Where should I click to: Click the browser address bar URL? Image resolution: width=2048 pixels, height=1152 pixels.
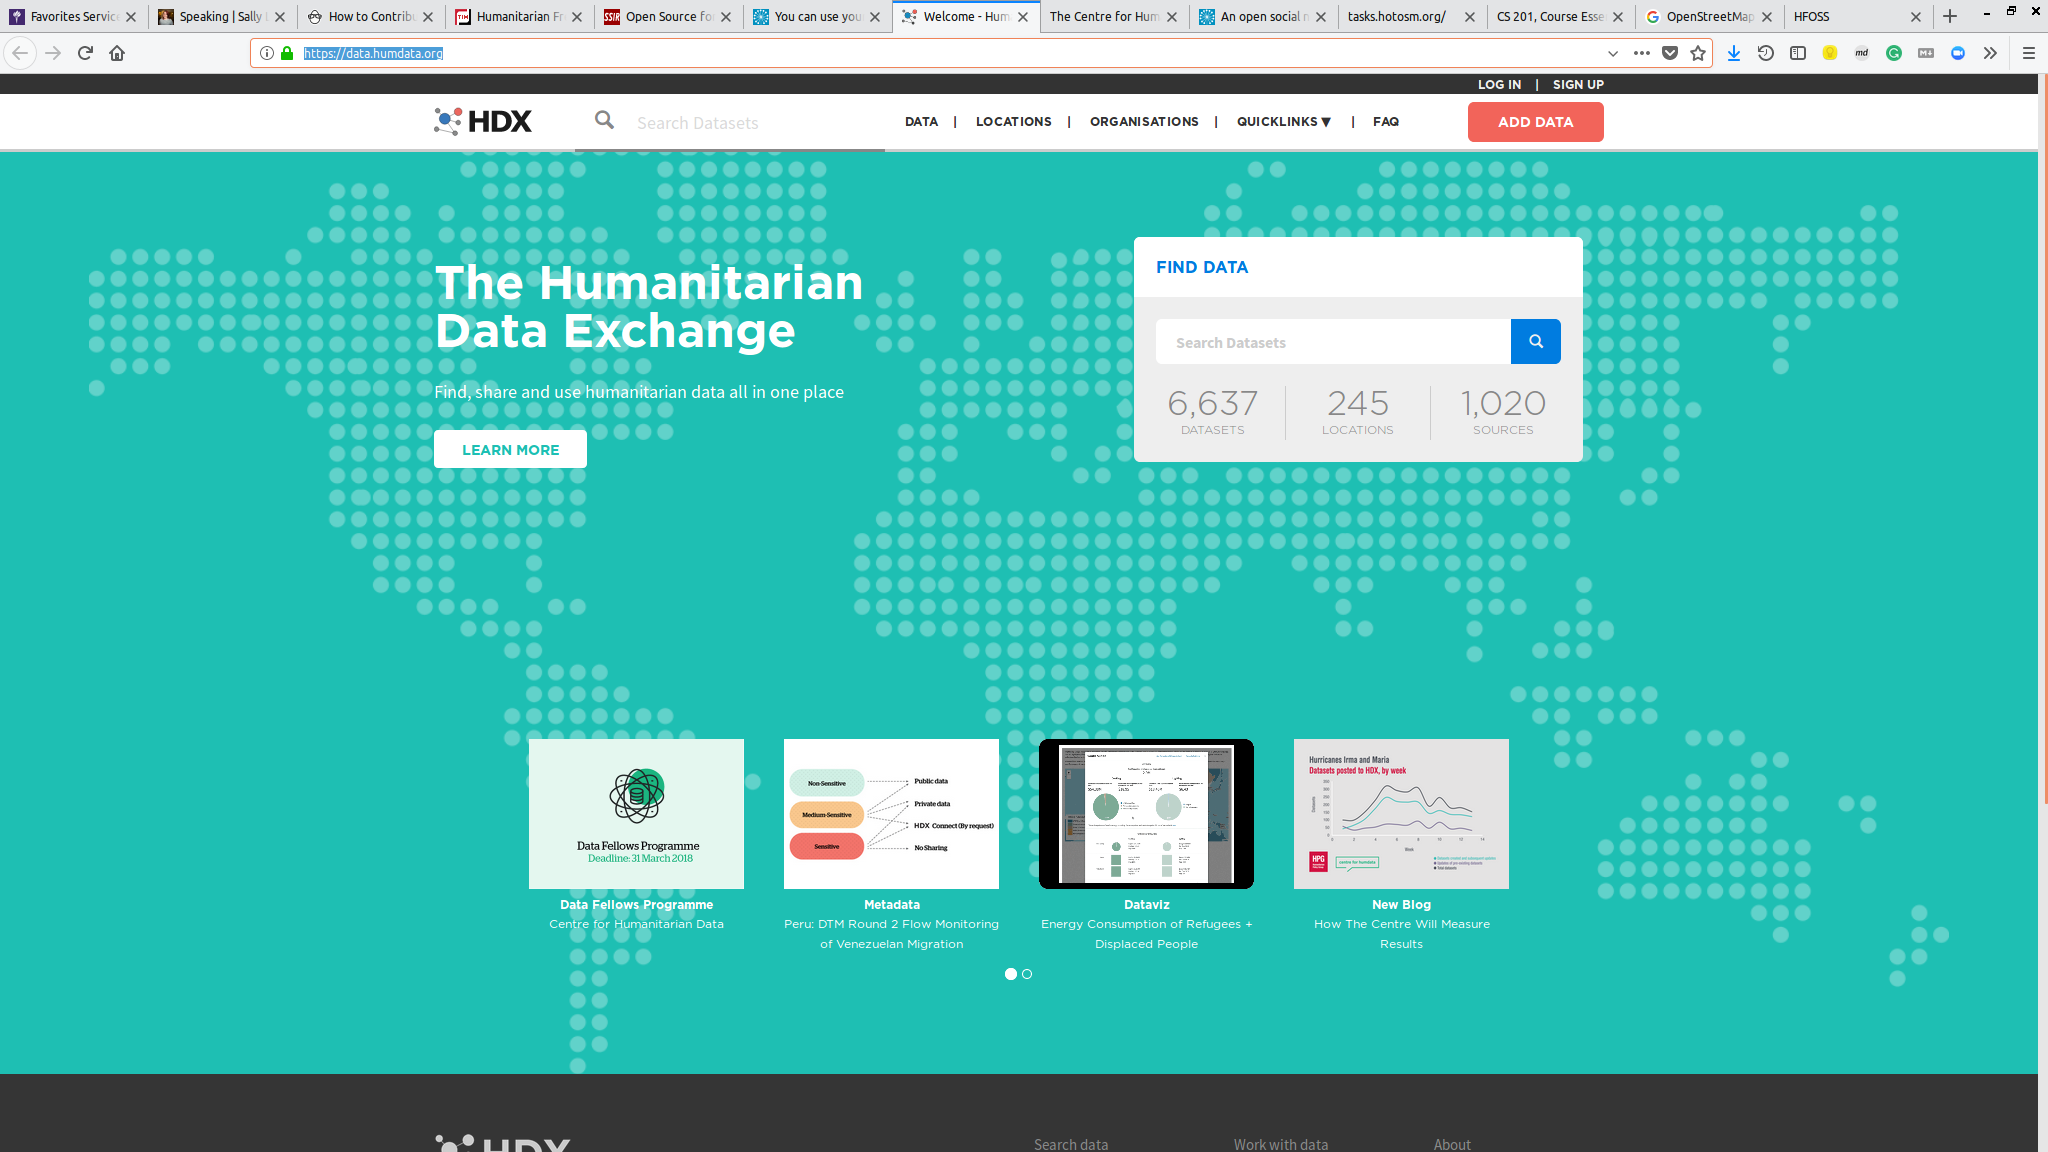coord(373,53)
